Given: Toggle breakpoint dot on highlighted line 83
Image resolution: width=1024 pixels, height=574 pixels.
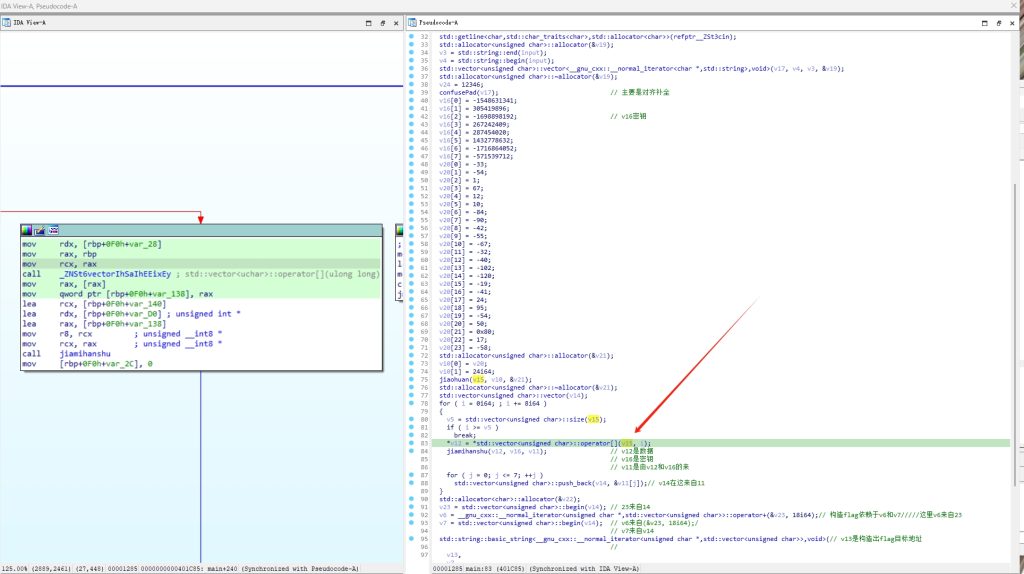Looking at the screenshot, I should (x=411, y=443).
